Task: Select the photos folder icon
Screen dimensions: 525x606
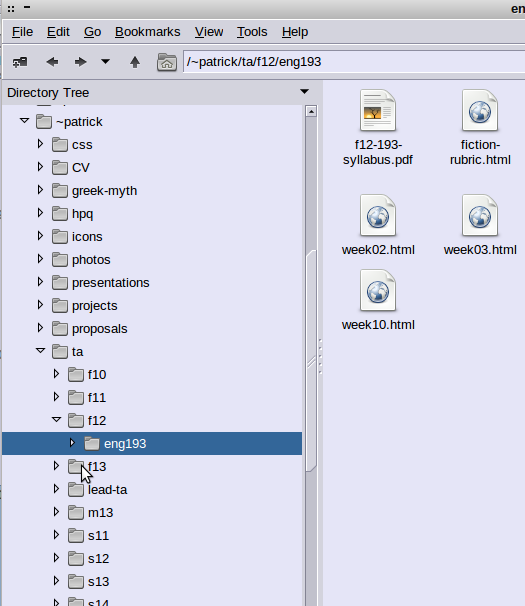Action: click(60, 259)
